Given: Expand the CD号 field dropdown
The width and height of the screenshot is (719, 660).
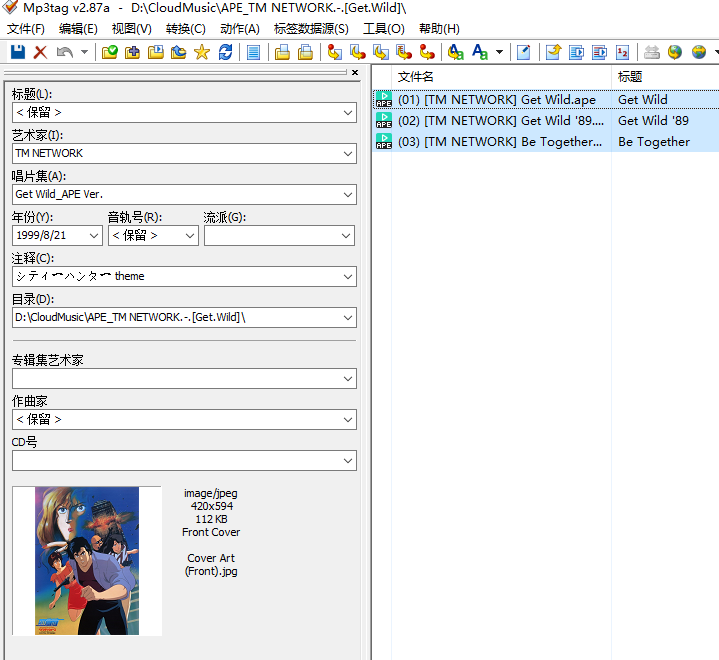Looking at the screenshot, I should coord(348,460).
